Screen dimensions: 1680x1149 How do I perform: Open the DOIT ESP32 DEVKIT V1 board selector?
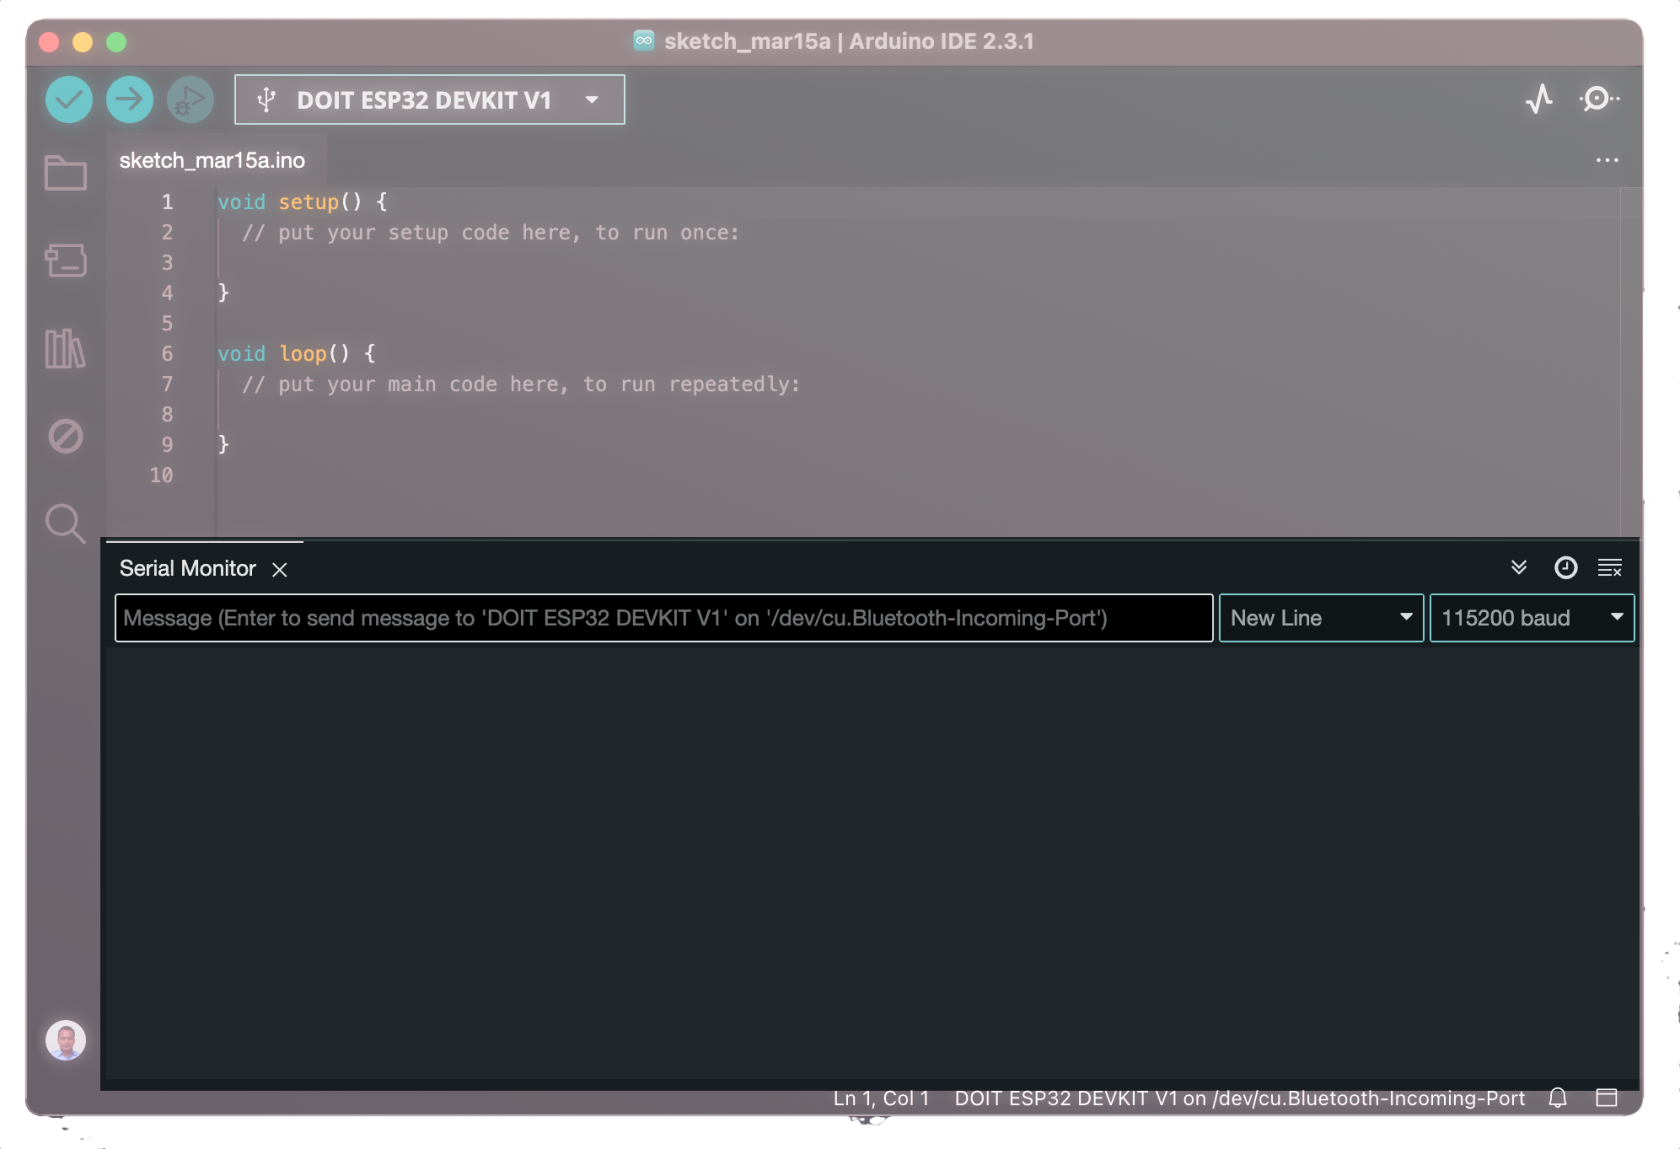(430, 100)
